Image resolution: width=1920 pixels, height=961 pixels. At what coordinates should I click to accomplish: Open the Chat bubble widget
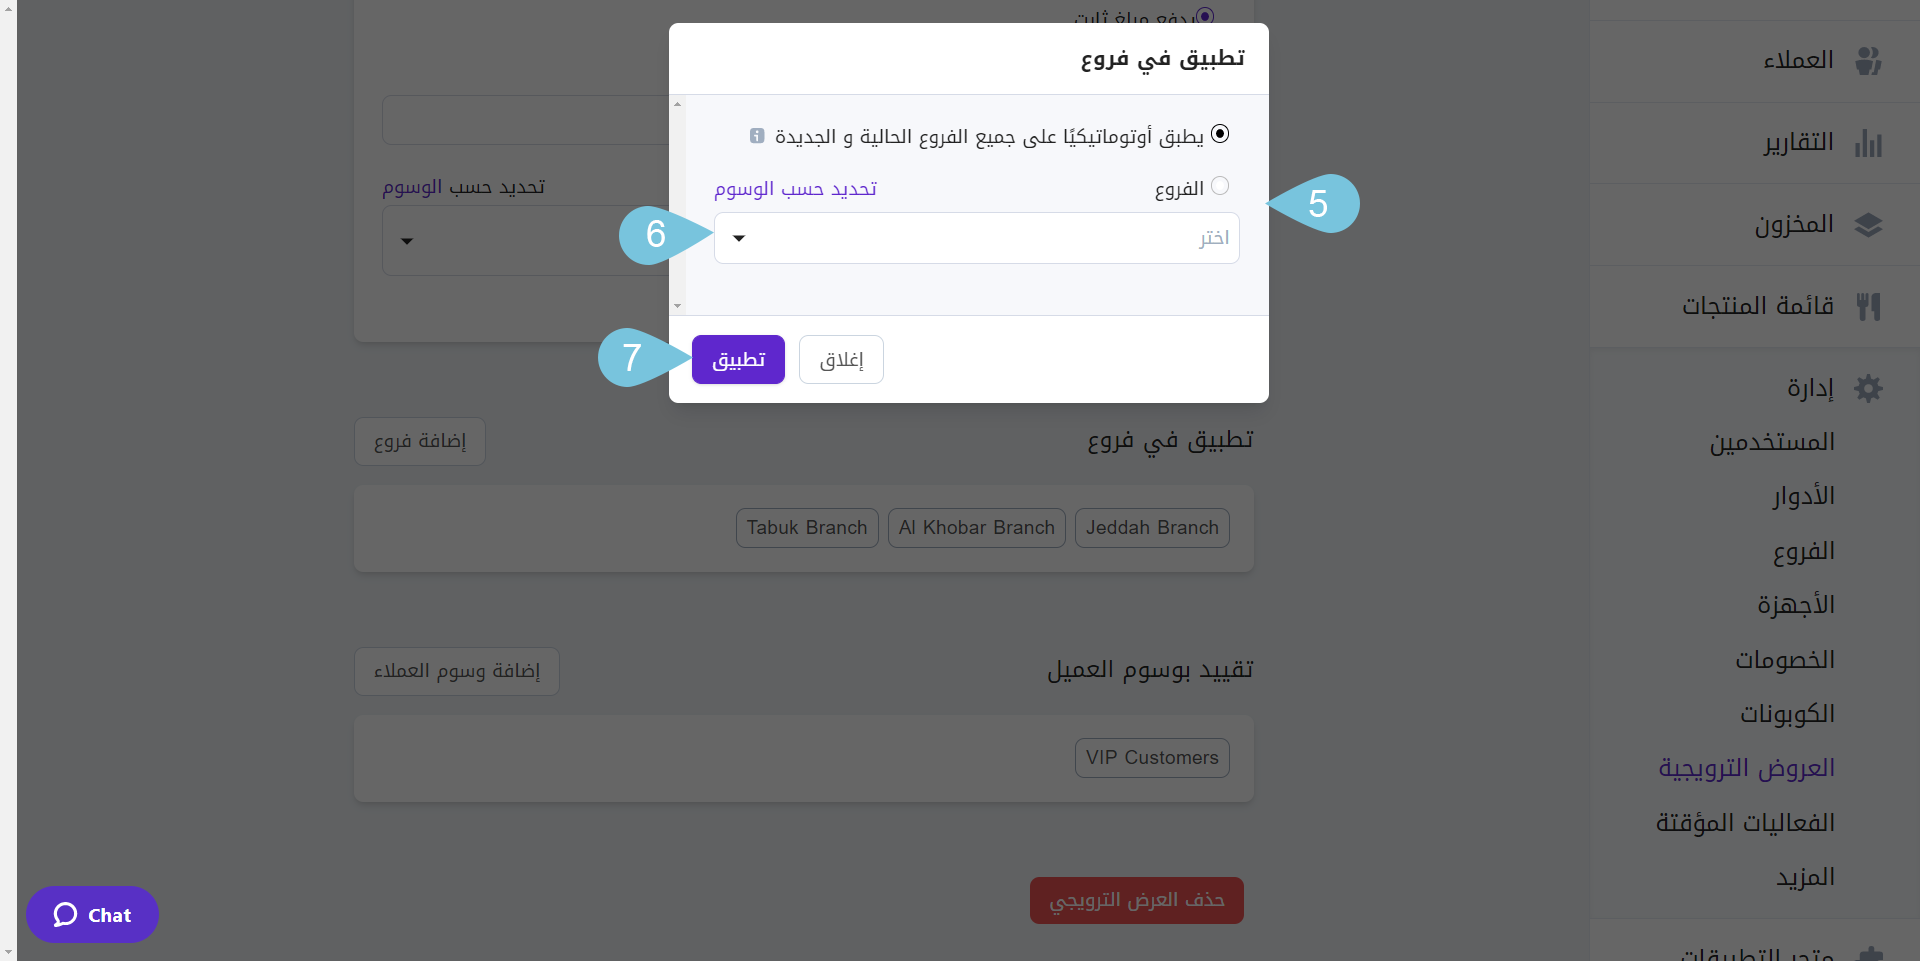pos(92,914)
